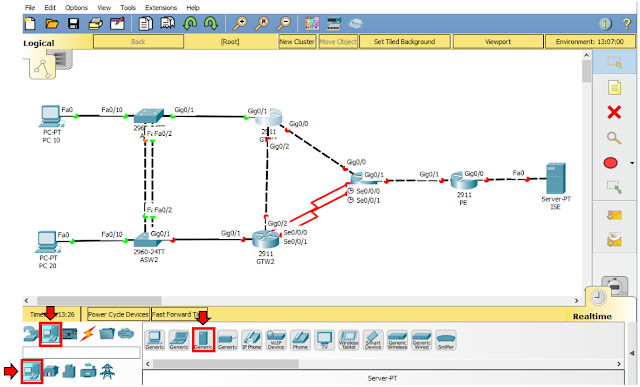640x387 pixels.
Task: Choose the Industrial subcategory icon
Action: point(88,371)
